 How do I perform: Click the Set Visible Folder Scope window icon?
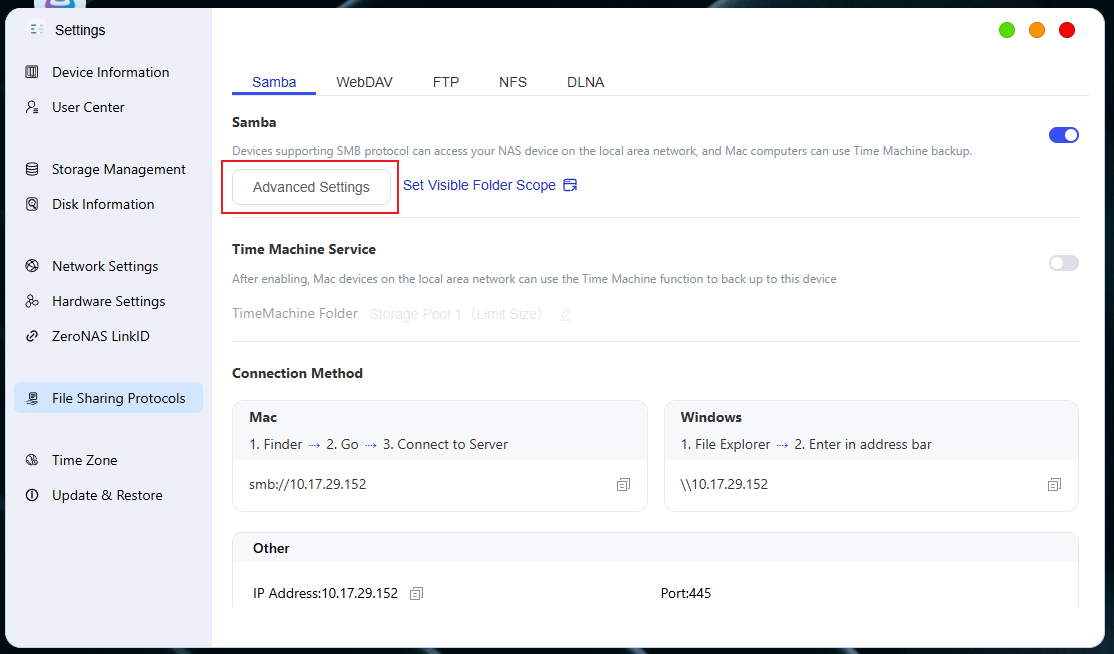[x=570, y=185]
